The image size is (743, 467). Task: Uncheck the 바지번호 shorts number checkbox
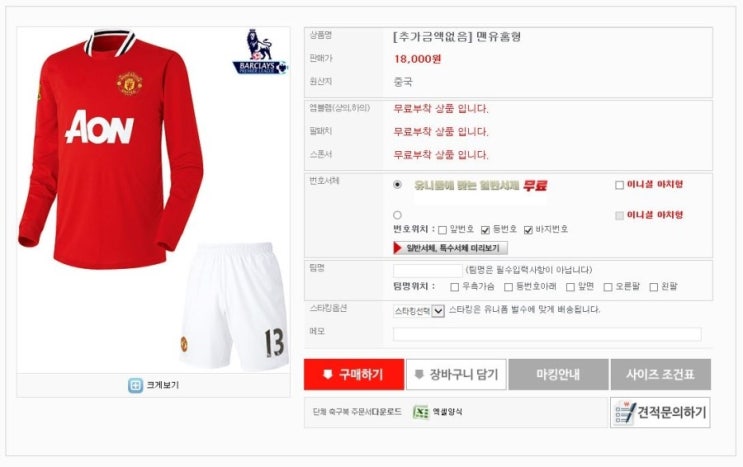coord(528,230)
